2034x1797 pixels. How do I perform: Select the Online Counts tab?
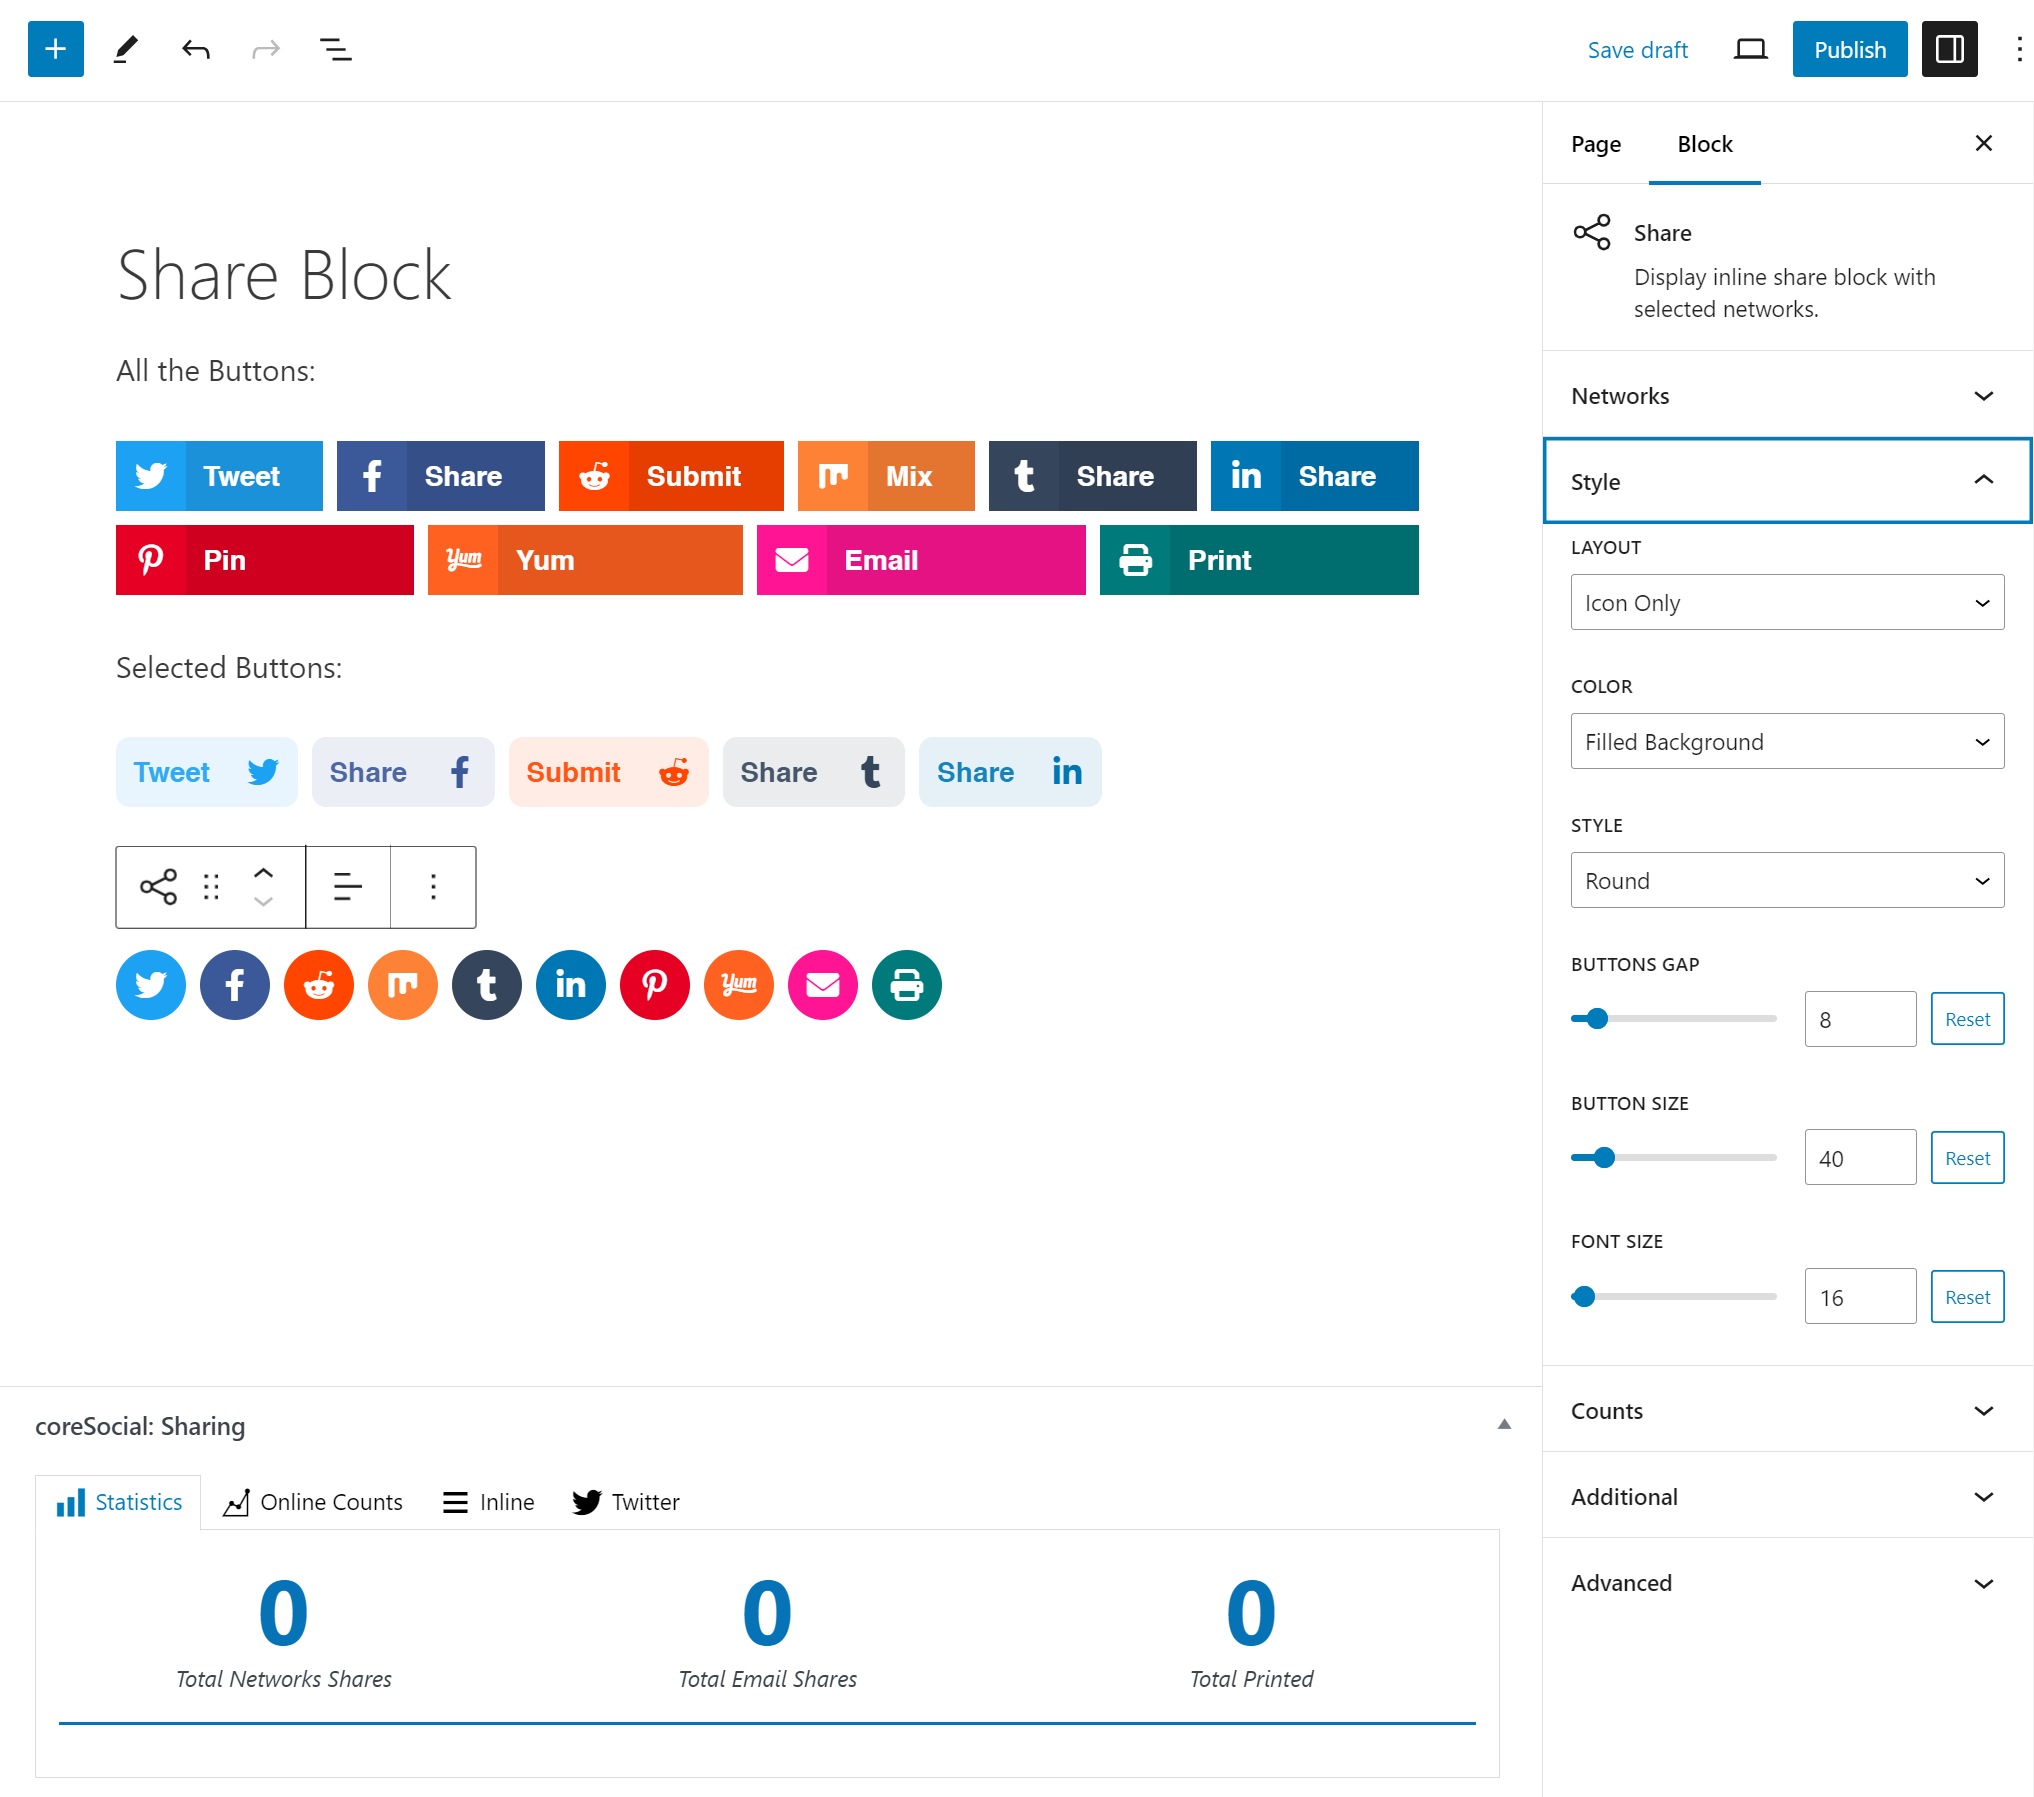(x=314, y=1502)
